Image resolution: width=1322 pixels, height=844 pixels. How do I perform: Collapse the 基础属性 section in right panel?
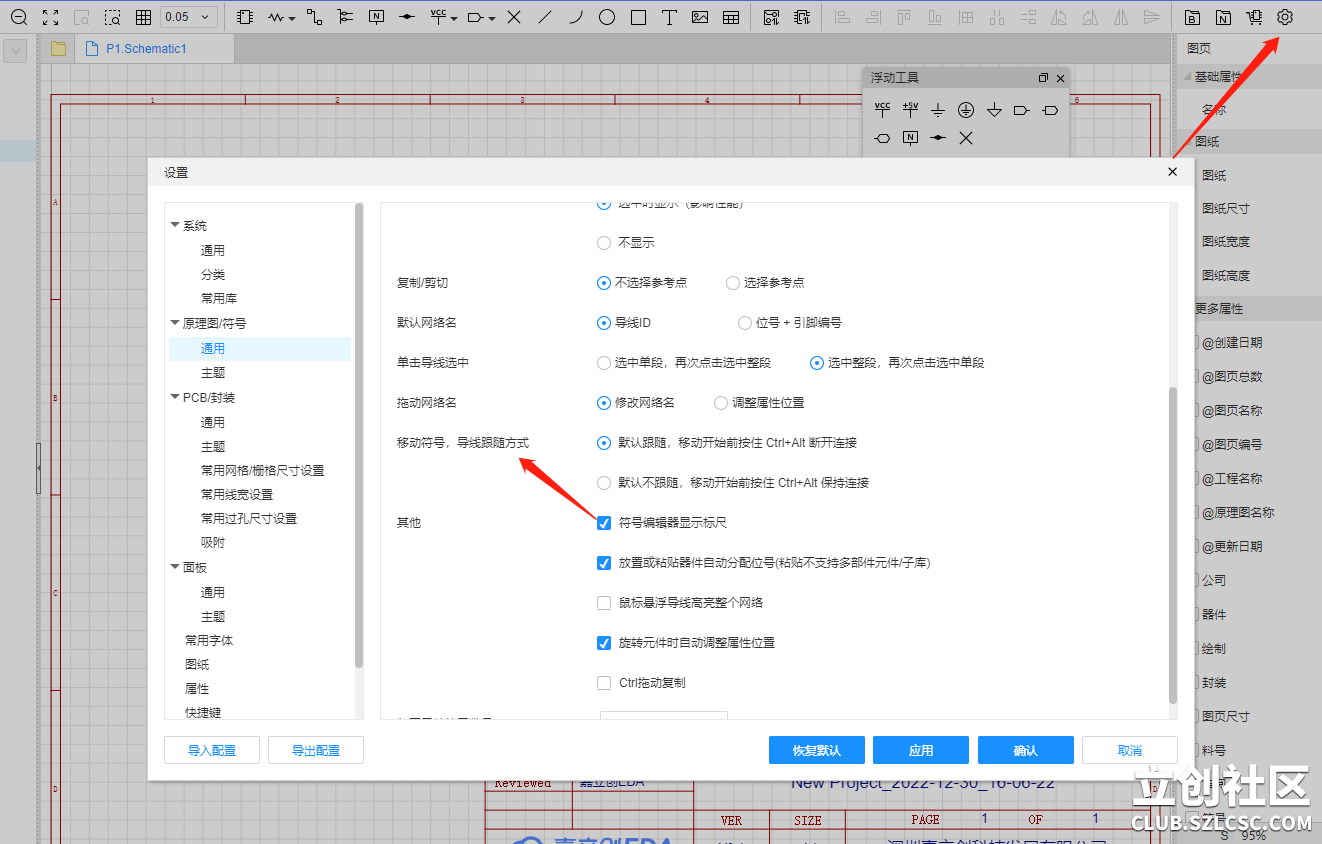tap(1187, 77)
